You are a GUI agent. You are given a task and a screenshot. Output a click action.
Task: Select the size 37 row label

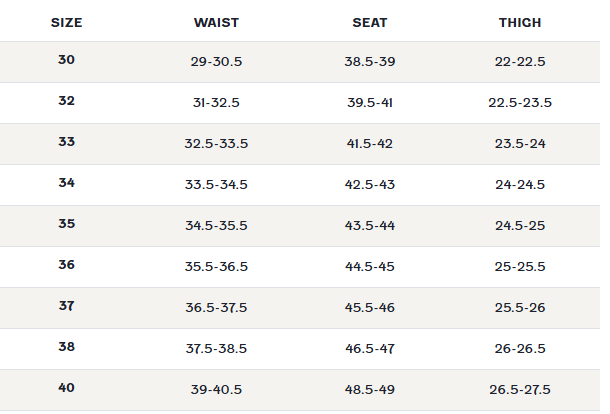click(67, 306)
